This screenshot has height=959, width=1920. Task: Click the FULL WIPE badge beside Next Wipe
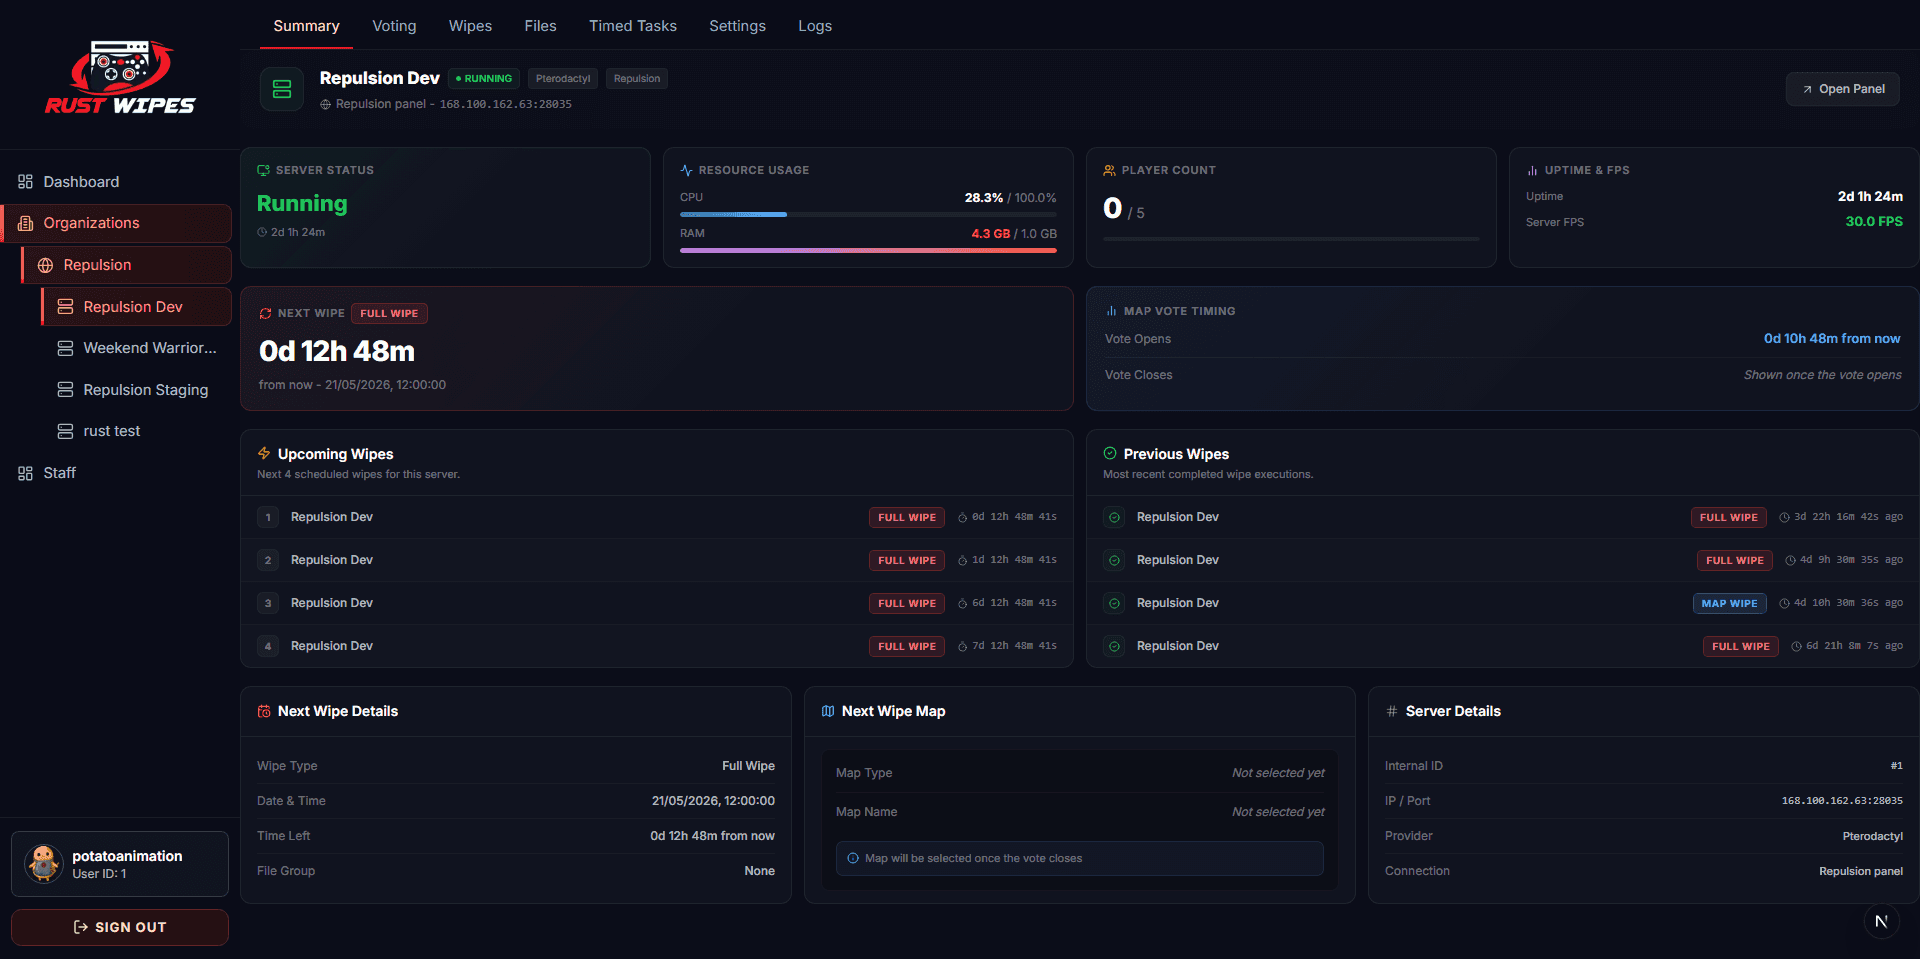tap(389, 313)
